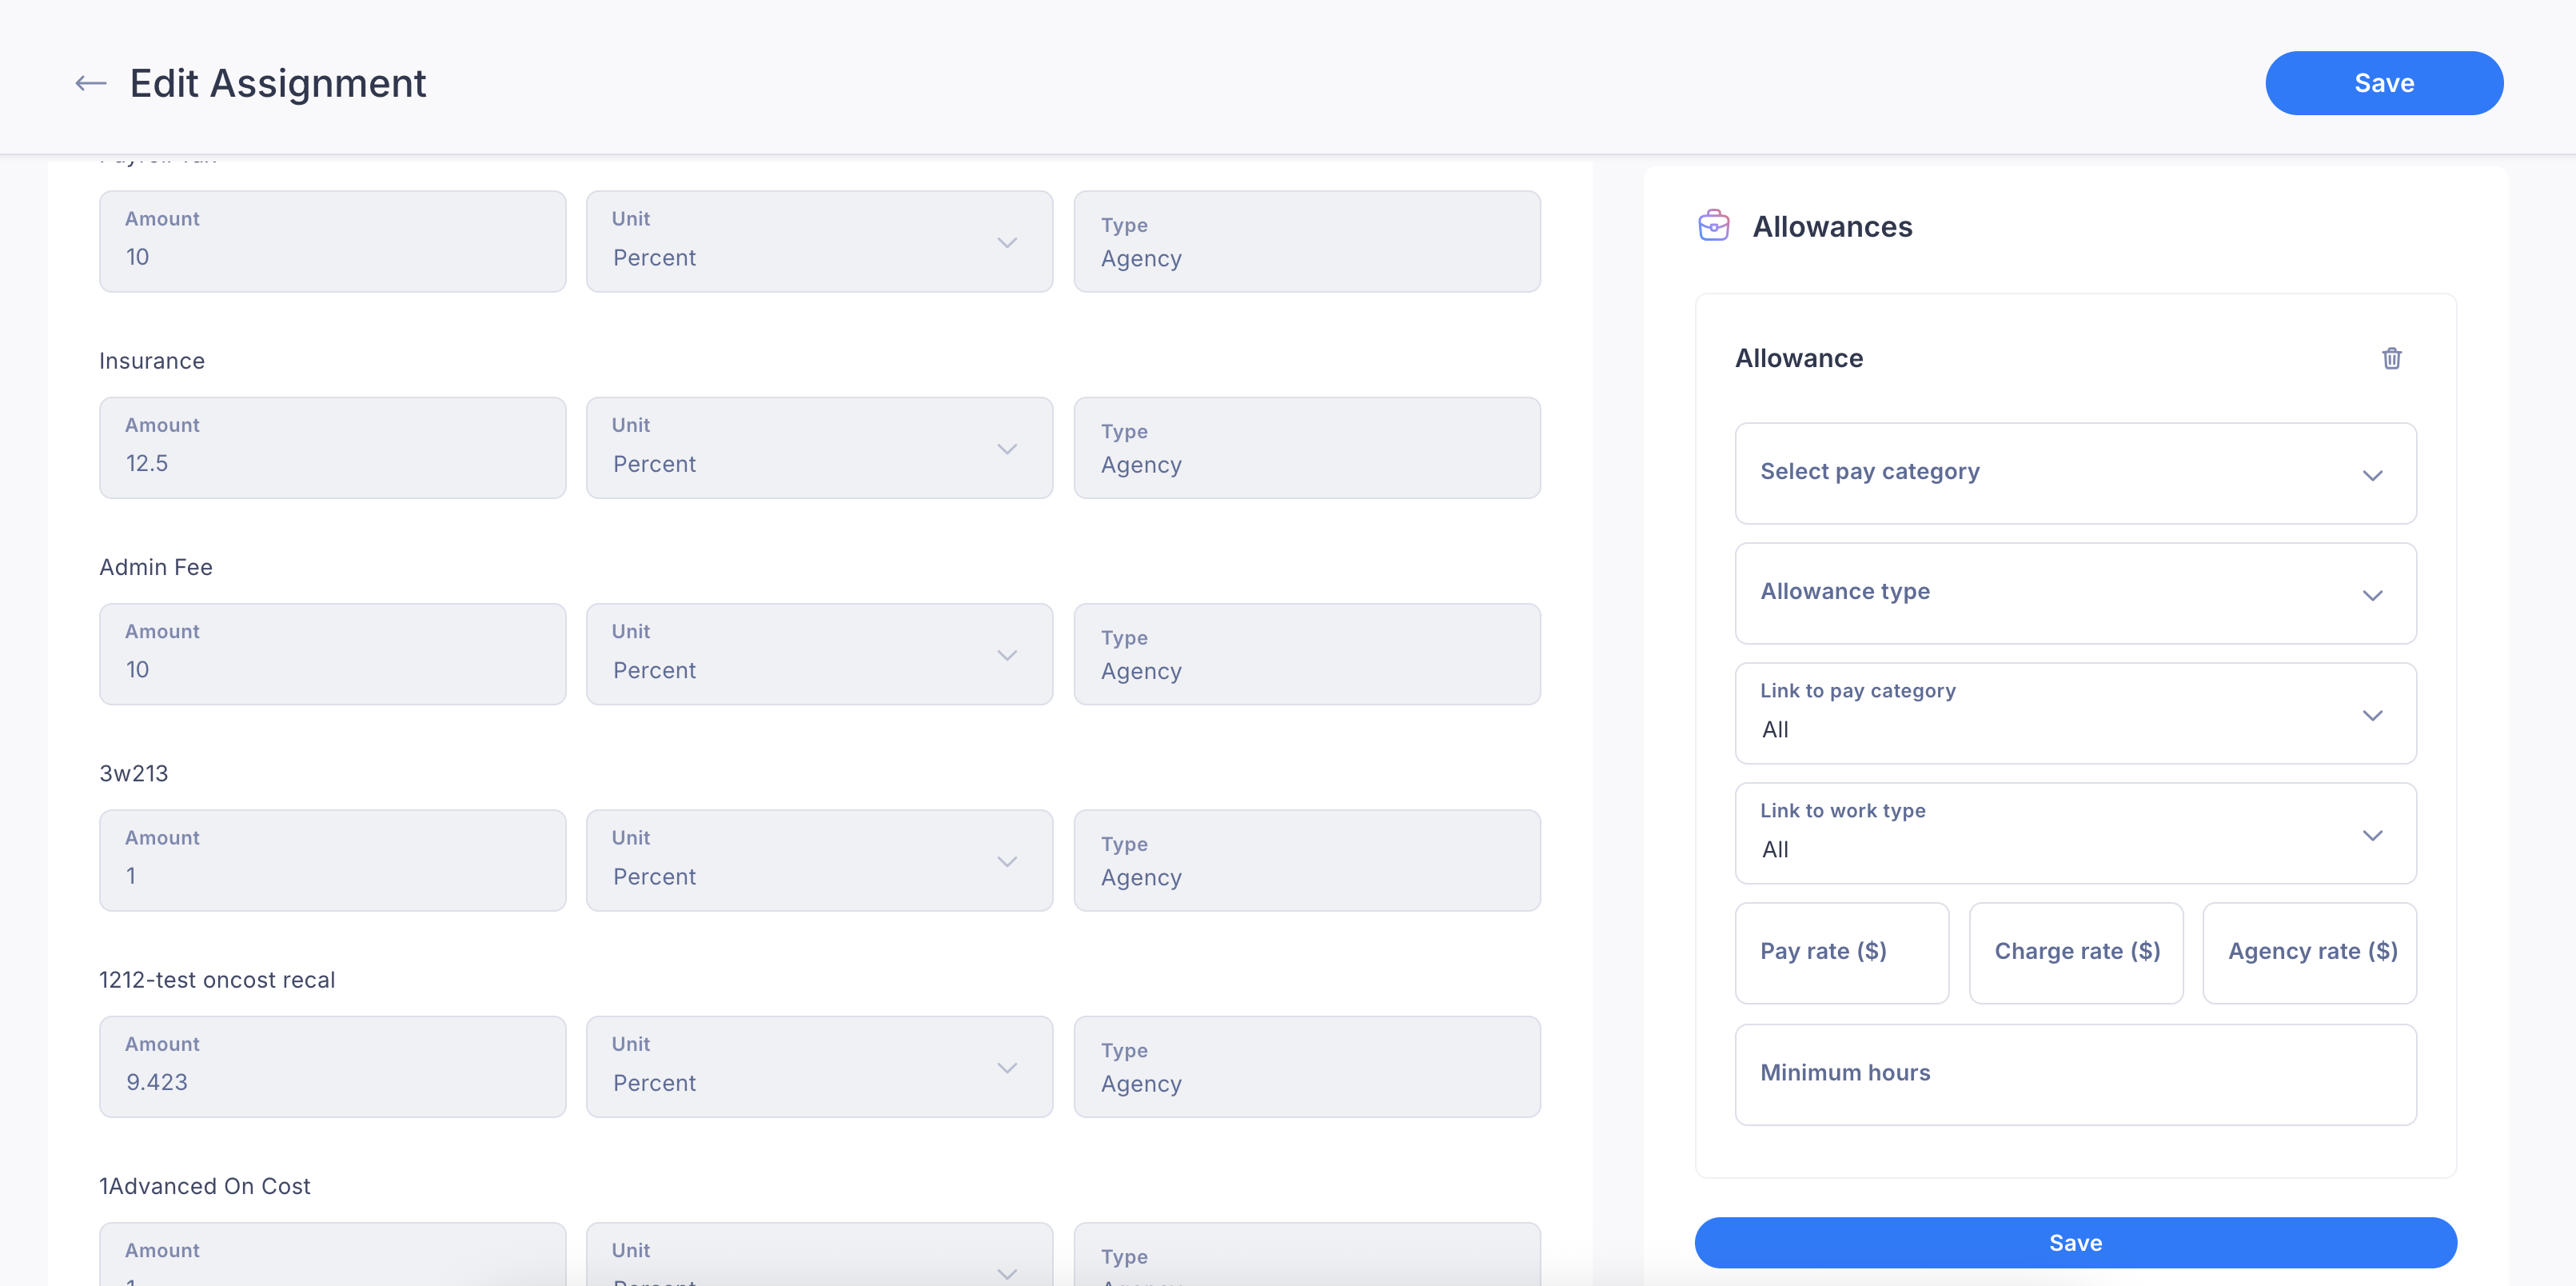2576x1286 pixels.
Task: Expand the Allowance type dropdown
Action: coord(2075,593)
